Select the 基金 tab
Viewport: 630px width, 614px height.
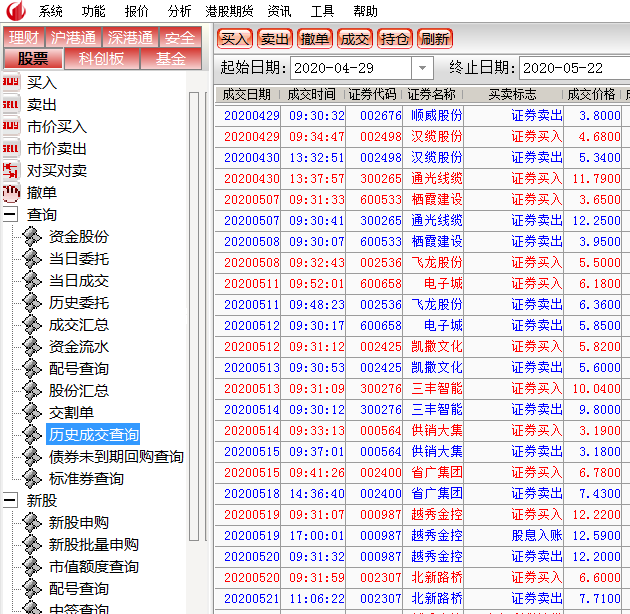pyautogui.click(x=171, y=59)
